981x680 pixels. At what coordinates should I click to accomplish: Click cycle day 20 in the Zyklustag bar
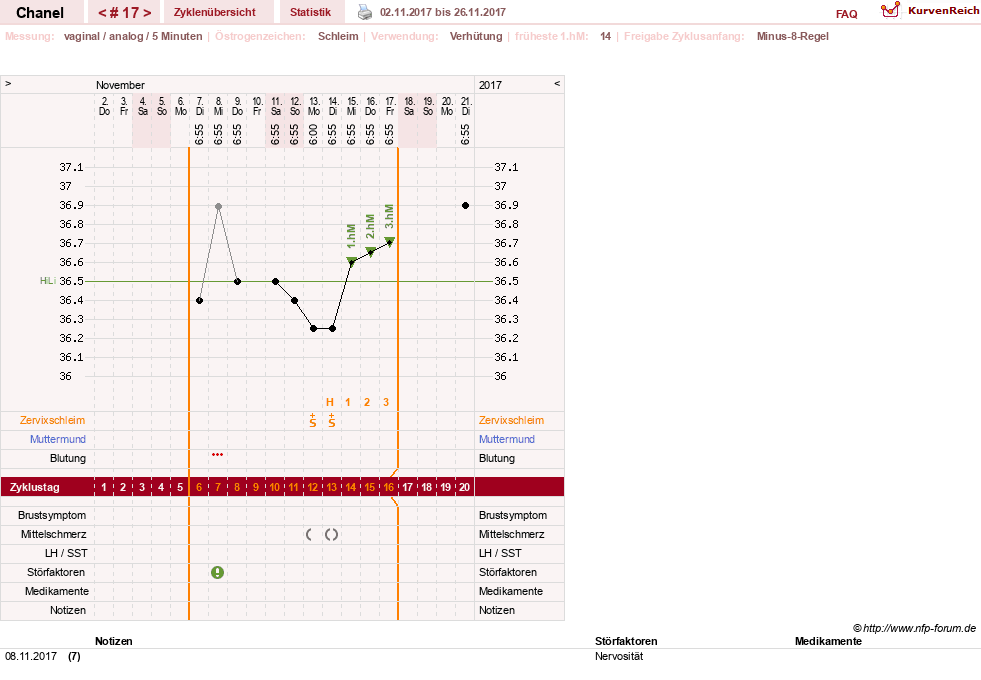(464, 487)
